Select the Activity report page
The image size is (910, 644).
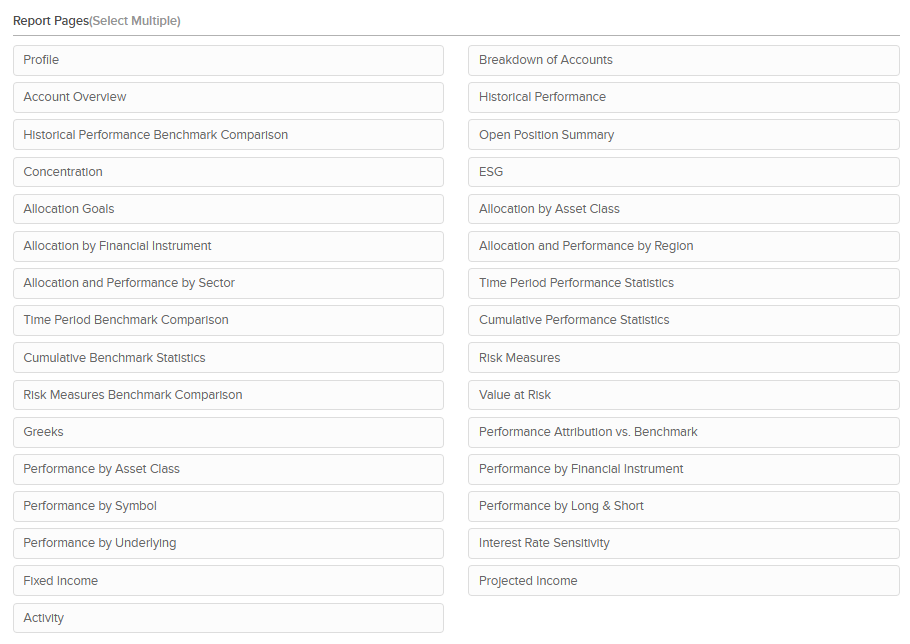(228, 618)
